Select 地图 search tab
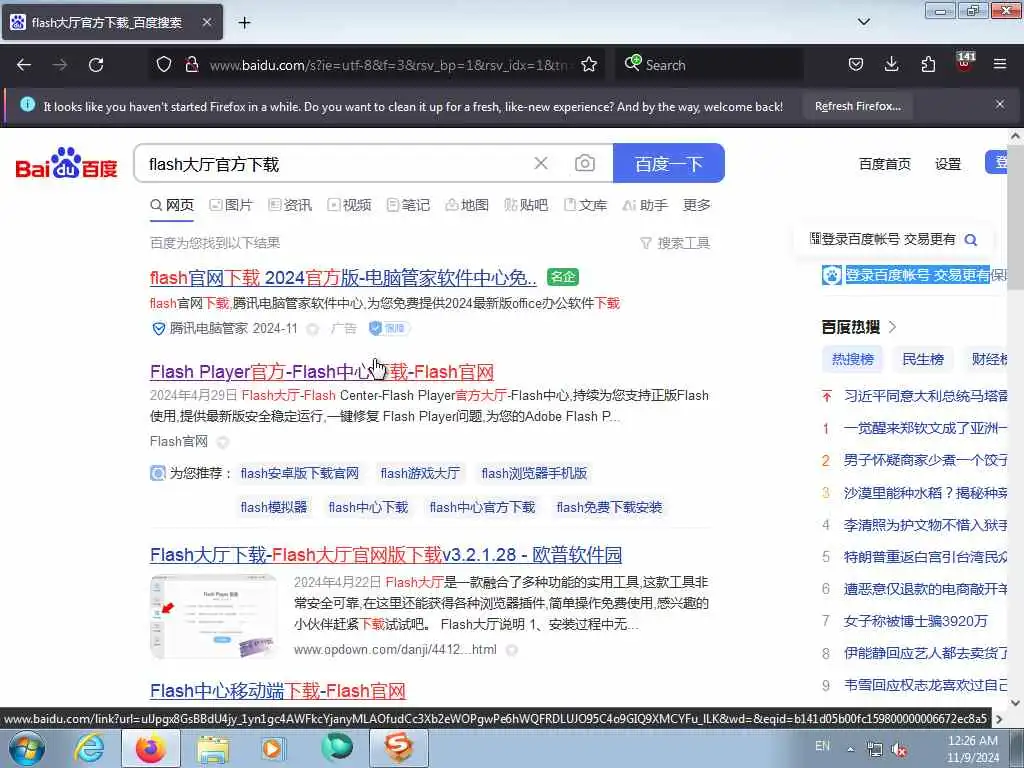Viewport: 1024px width, 768px height. click(x=467, y=205)
